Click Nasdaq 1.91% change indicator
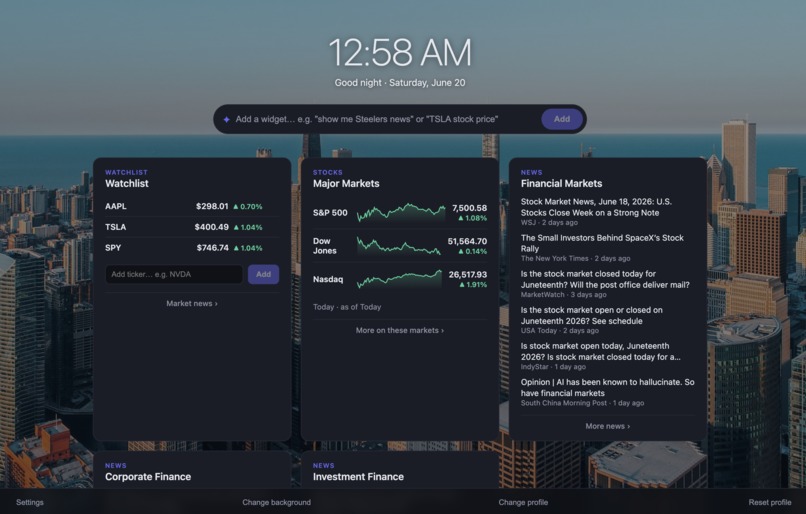806x514 pixels. point(473,285)
